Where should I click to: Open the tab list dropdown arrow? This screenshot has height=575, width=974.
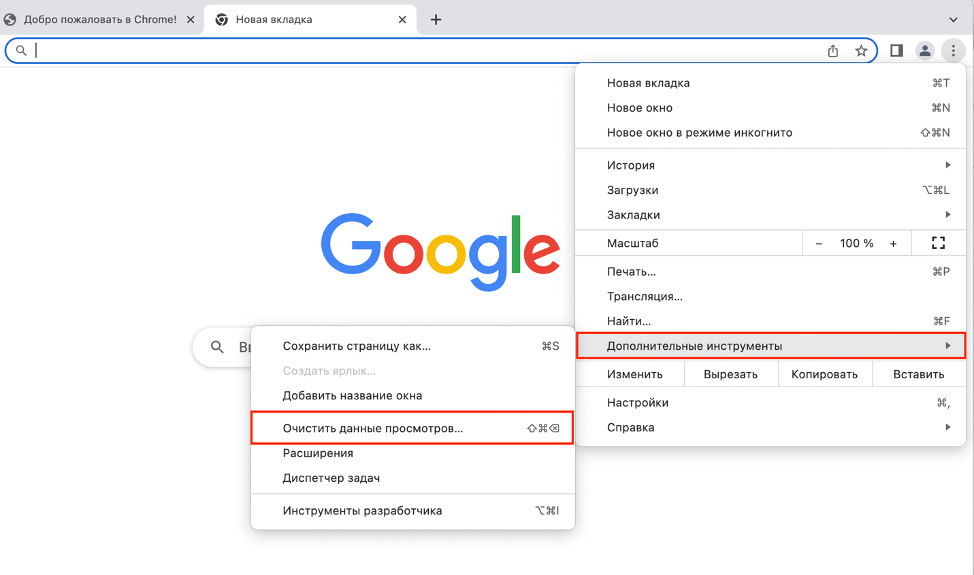point(953,20)
